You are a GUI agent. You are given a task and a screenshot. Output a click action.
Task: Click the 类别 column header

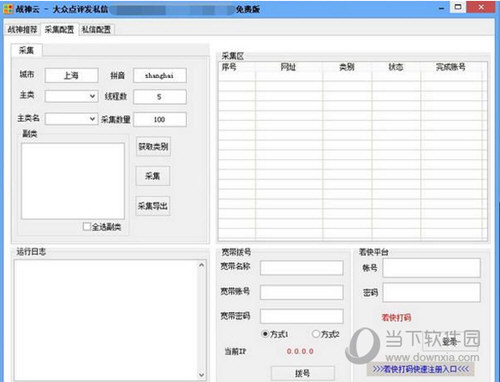(347, 67)
